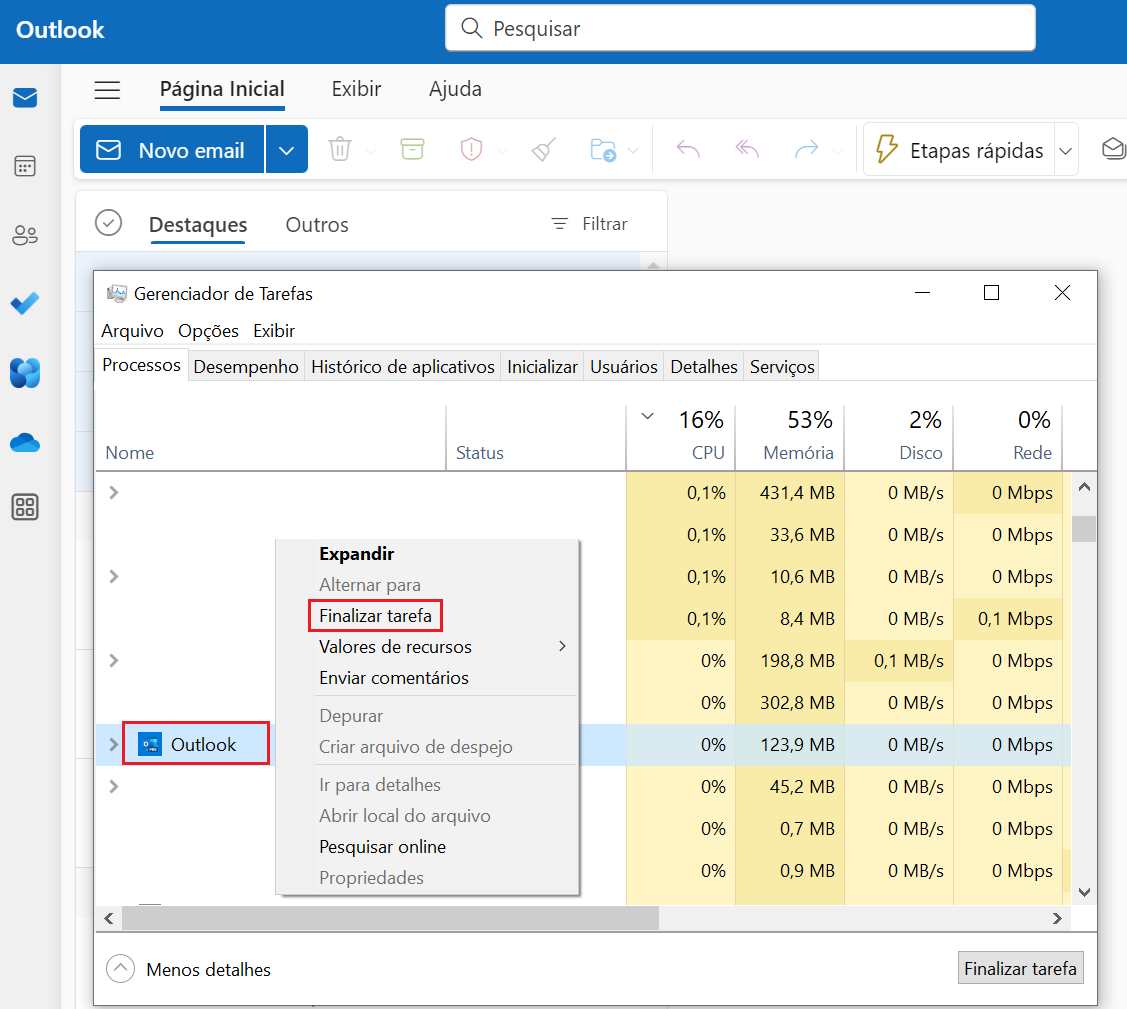Open the To Do checkmark app
Screen dimensions: 1127x1009
pos(25,303)
